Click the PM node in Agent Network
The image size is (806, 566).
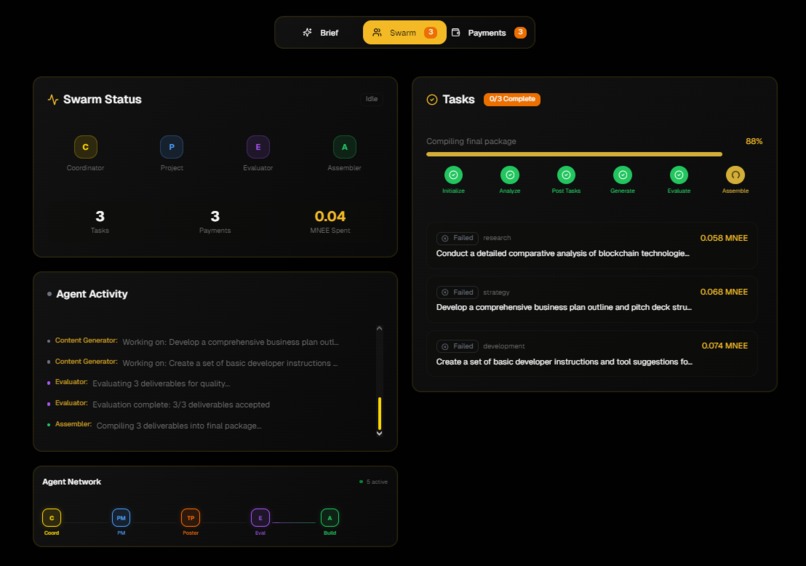coord(121,518)
